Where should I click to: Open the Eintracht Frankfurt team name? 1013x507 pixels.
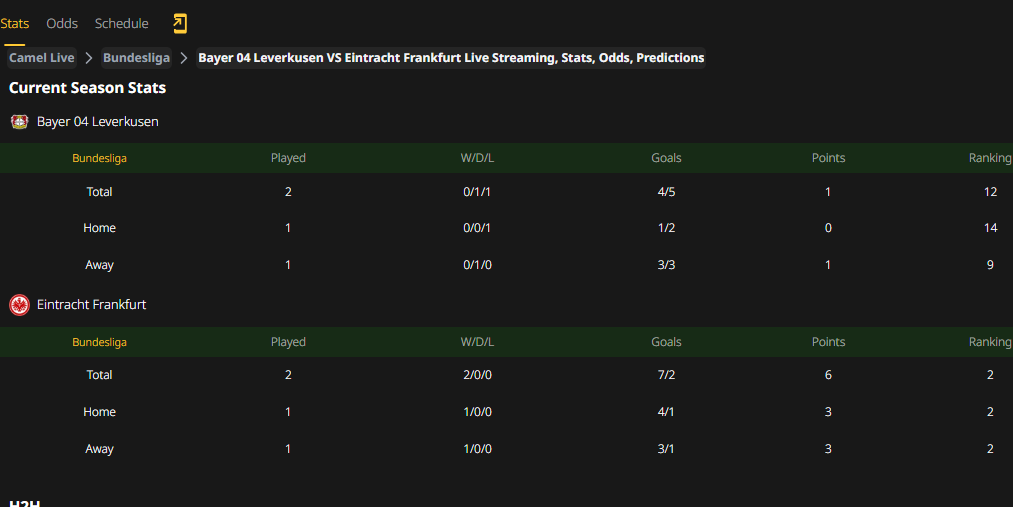point(91,305)
